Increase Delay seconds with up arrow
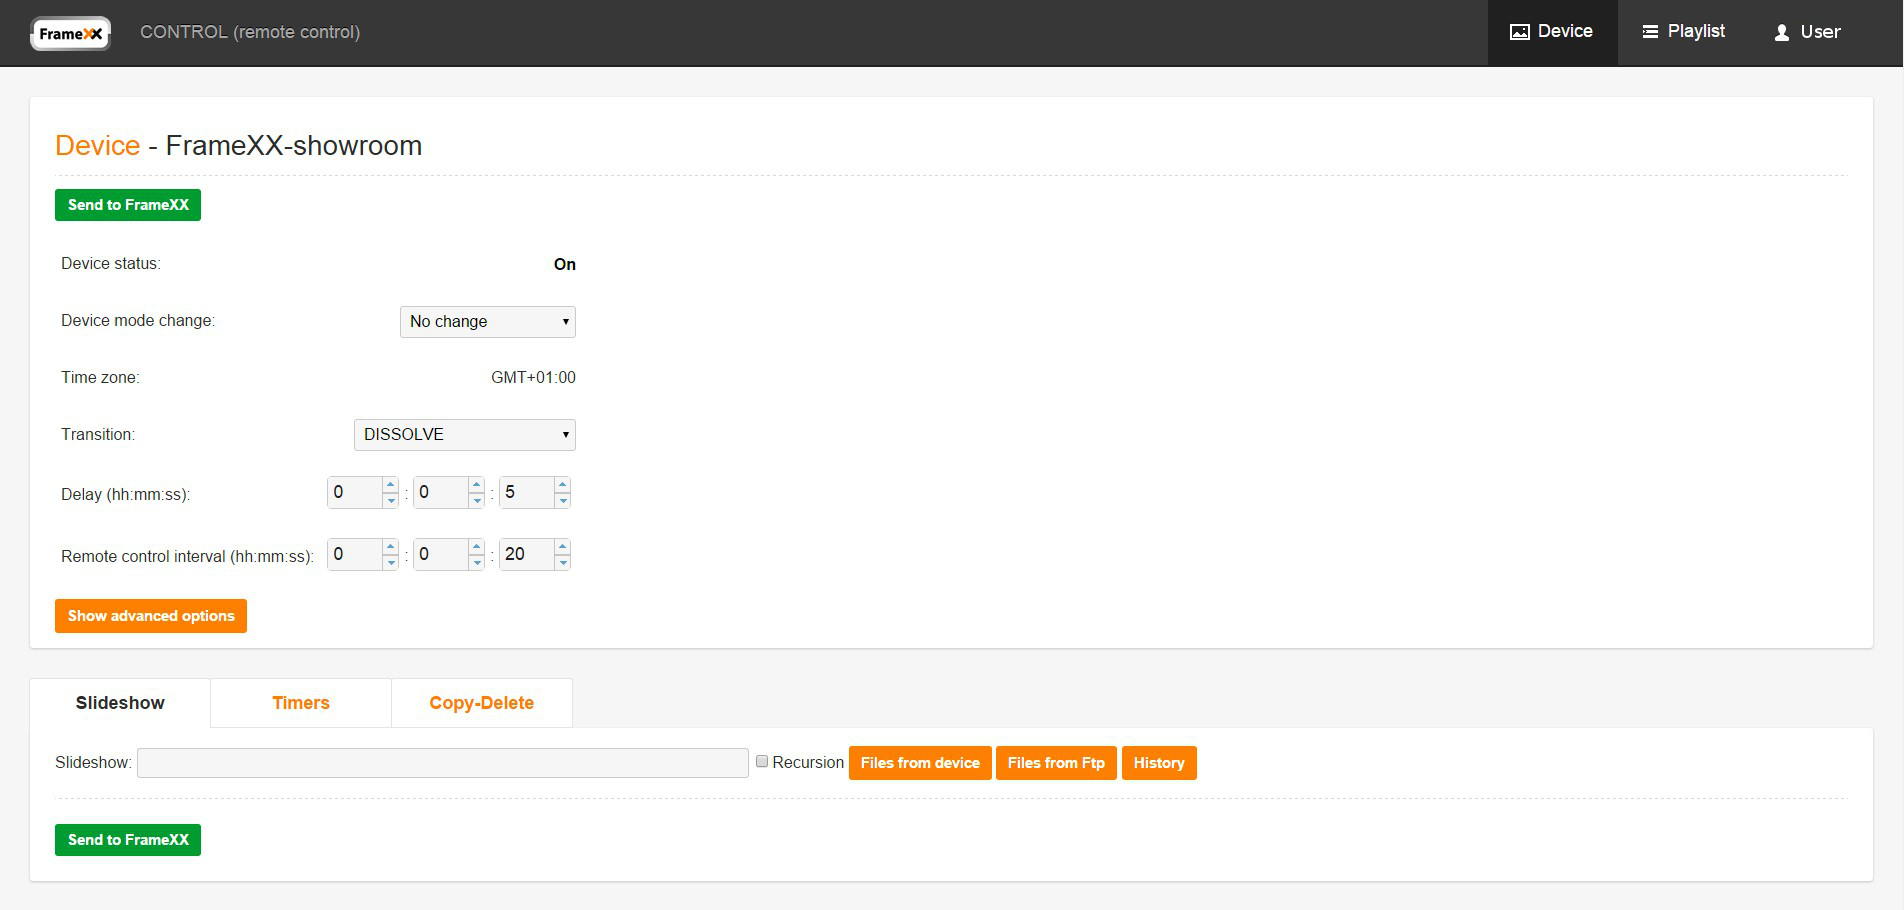This screenshot has width=1904, height=910. [563, 485]
